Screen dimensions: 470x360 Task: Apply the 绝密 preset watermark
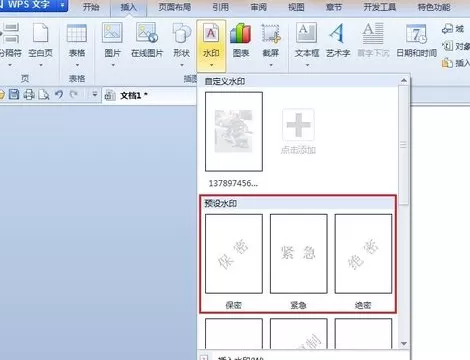point(363,254)
